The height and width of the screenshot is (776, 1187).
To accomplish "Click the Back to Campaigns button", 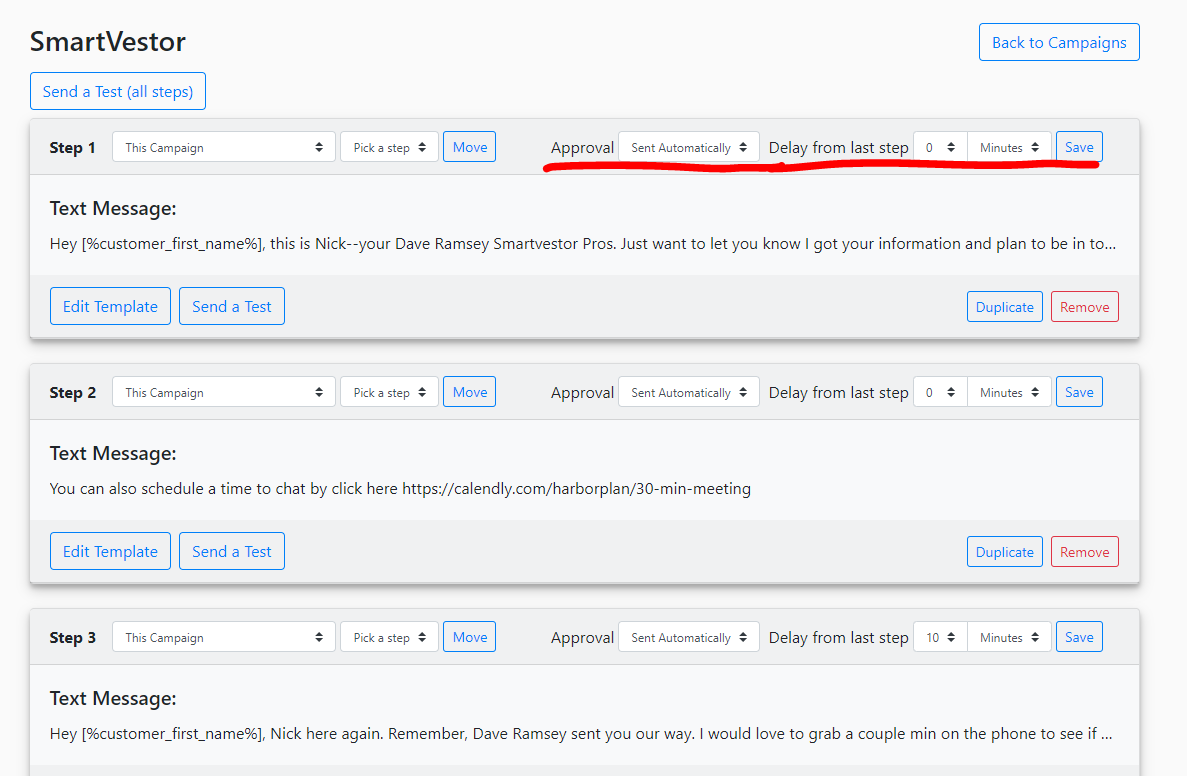I will tap(1059, 42).
